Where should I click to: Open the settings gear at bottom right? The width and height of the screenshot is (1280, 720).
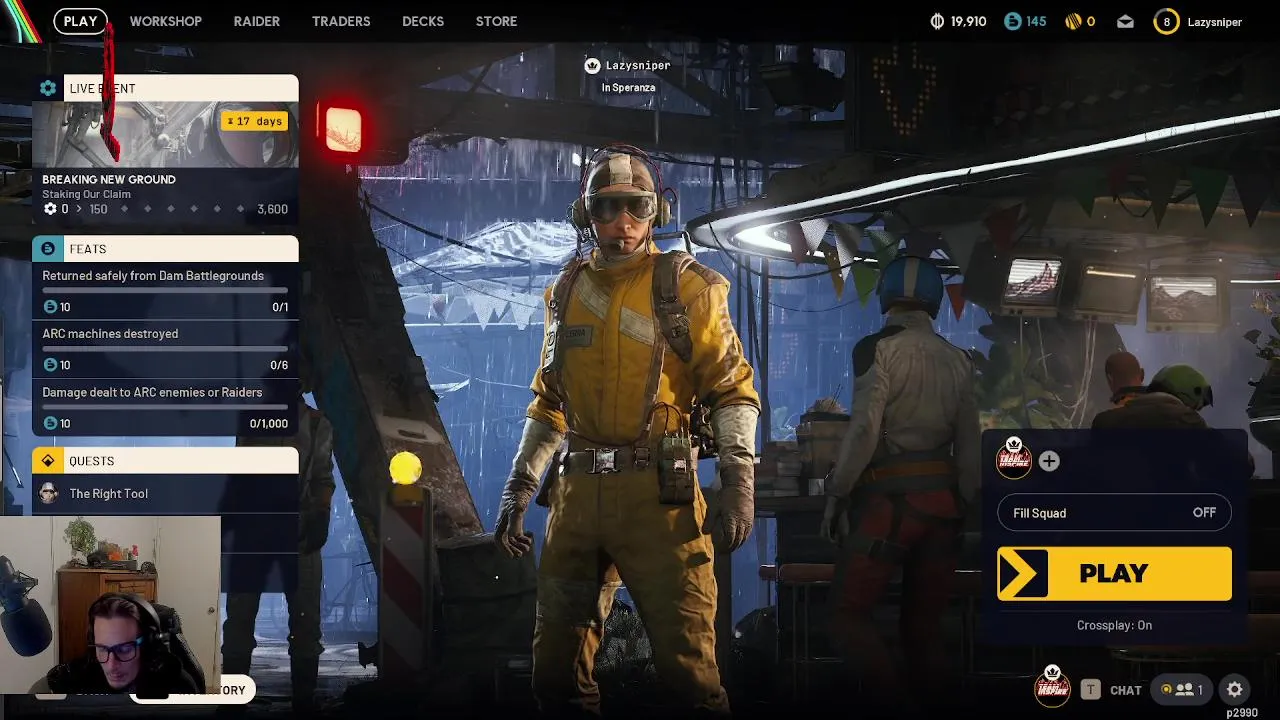[1235, 689]
